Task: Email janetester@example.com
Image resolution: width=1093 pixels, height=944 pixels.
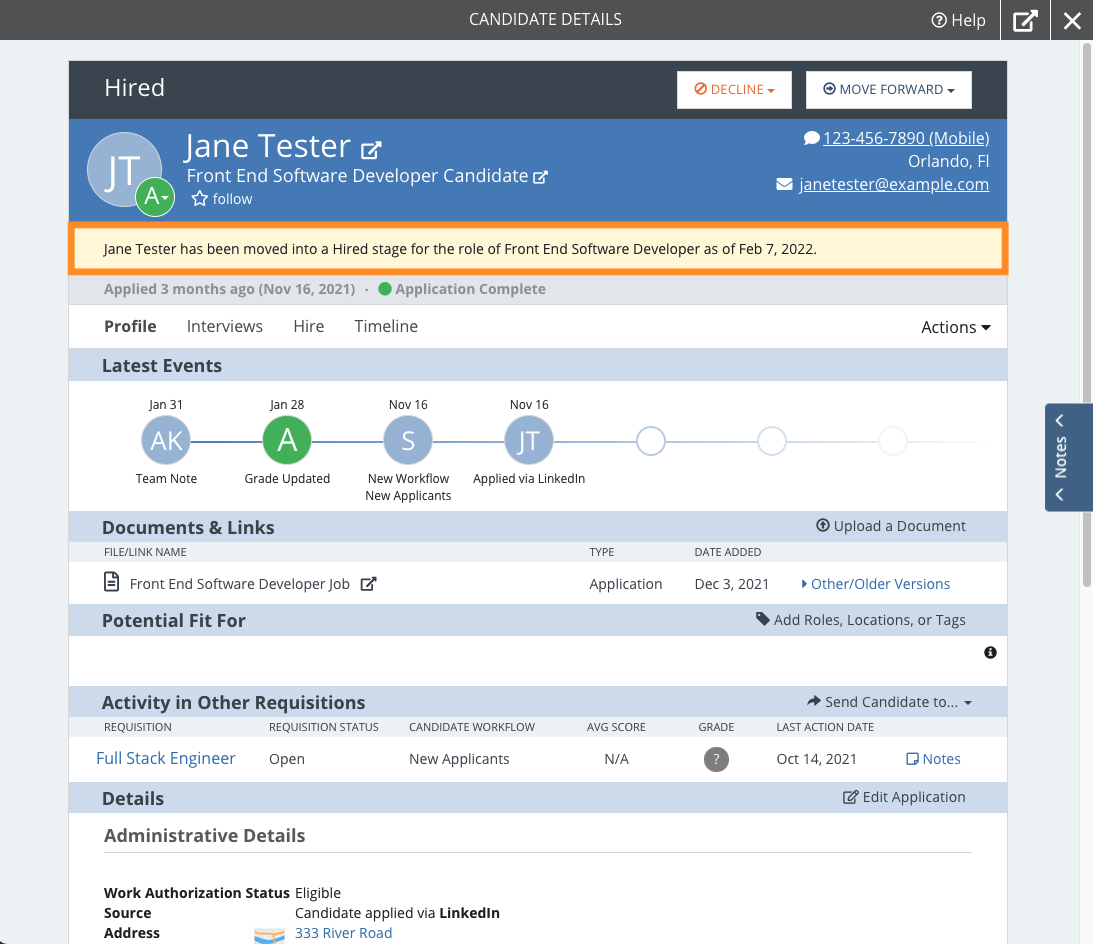Action: click(x=894, y=184)
